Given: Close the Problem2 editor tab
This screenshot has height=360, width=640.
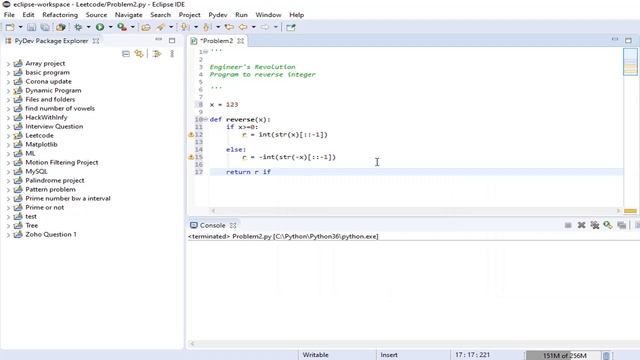Looking at the screenshot, I should pyautogui.click(x=241, y=41).
